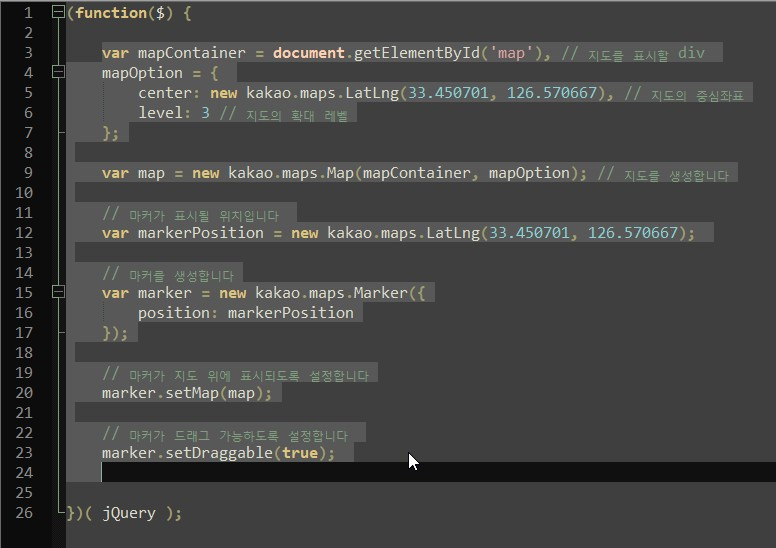The height and width of the screenshot is (548, 776).
Task: Click line number 12 in the gutter
Action: (24, 233)
